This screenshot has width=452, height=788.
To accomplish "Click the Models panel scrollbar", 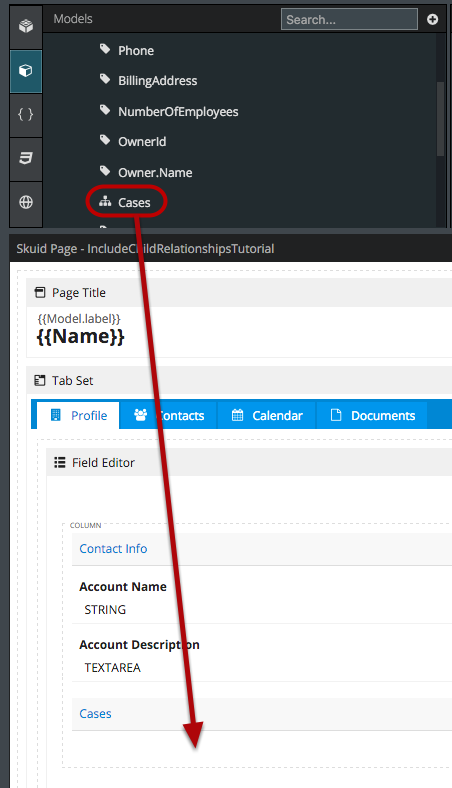I will tap(440, 119).
